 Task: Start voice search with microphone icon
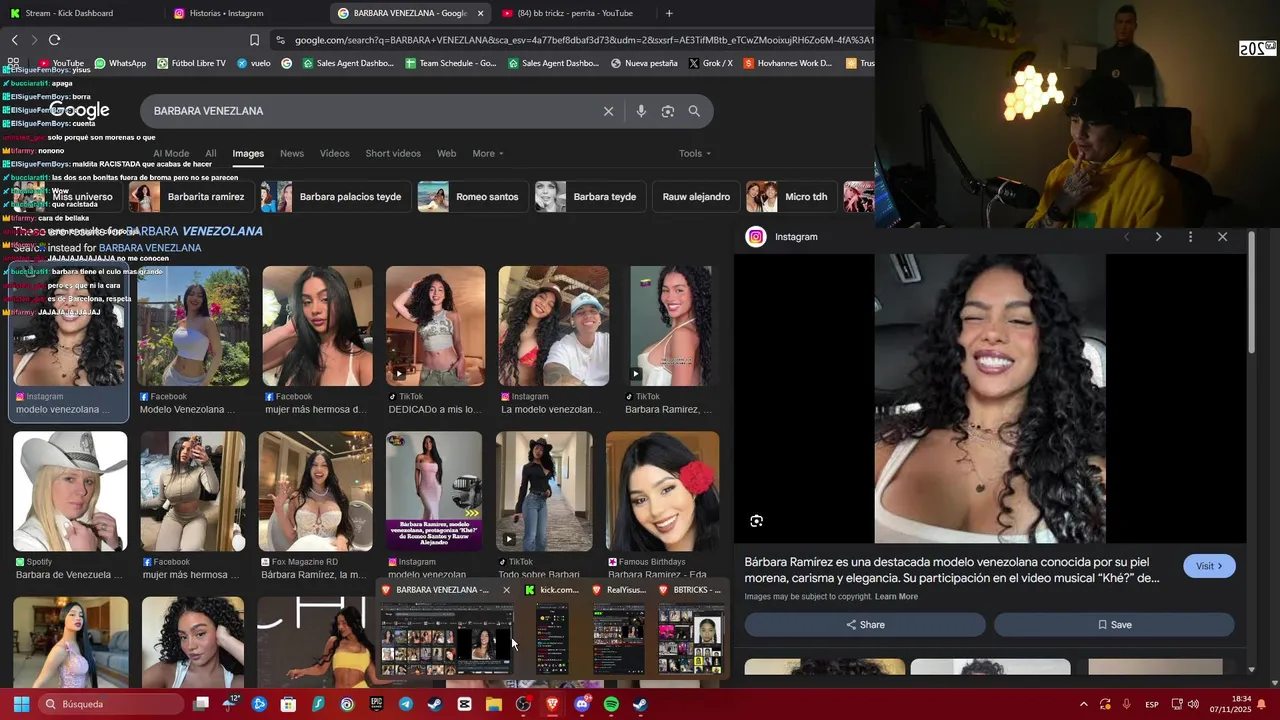point(641,111)
